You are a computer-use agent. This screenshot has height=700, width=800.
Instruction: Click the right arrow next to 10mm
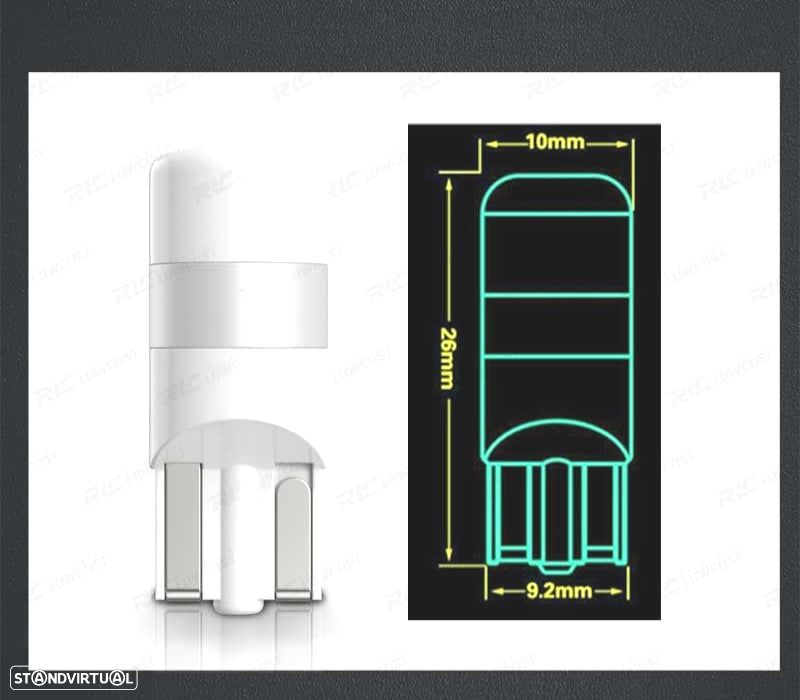(608, 144)
